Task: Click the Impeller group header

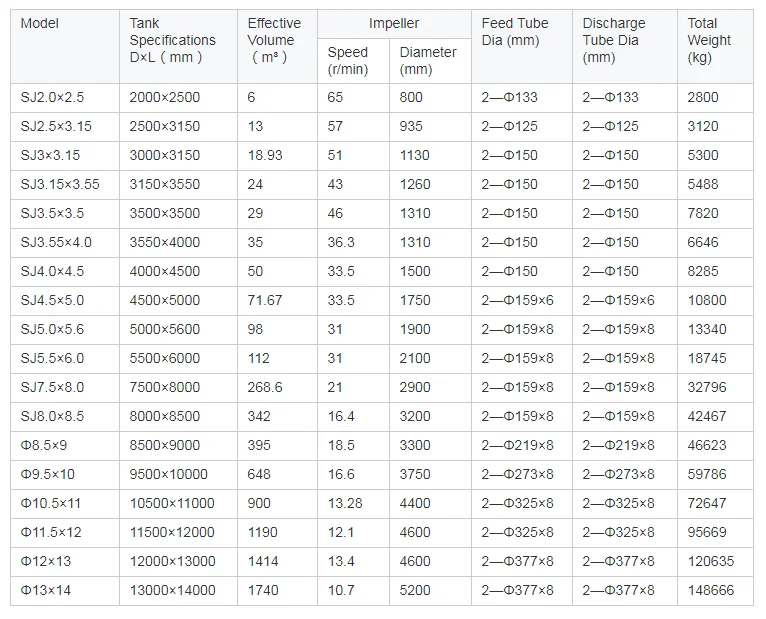Action: tap(394, 23)
